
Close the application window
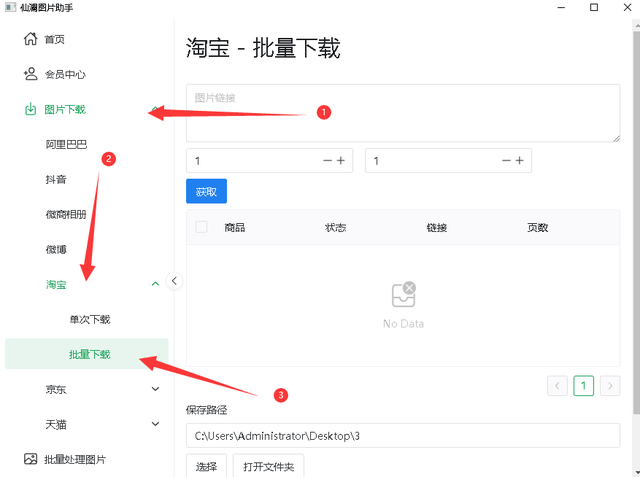[x=627, y=7]
